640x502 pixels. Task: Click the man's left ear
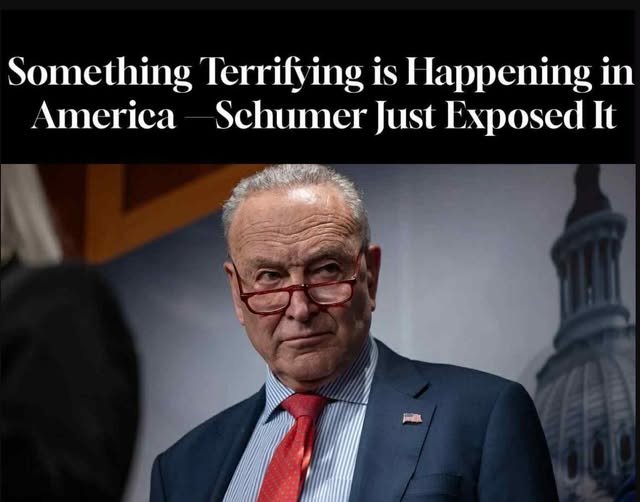[x=372, y=271]
